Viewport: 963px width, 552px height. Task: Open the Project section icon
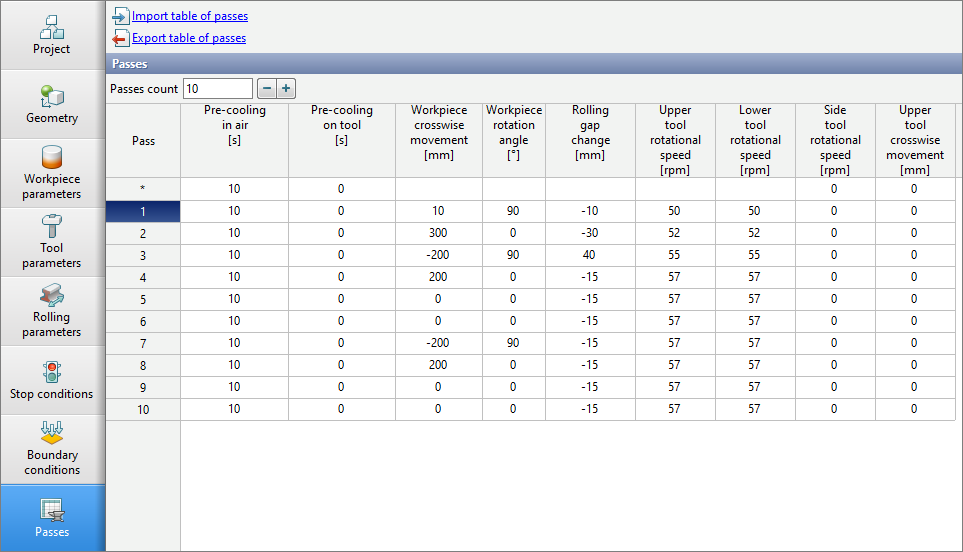coord(52,26)
